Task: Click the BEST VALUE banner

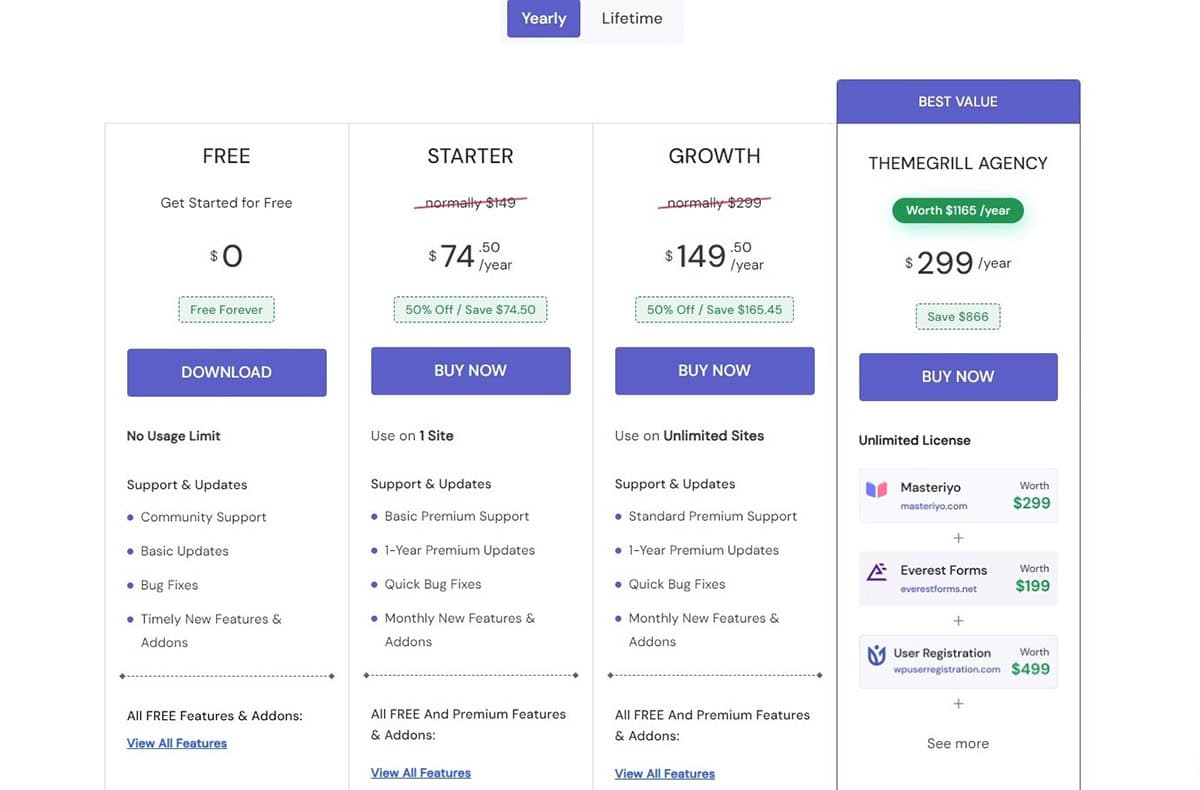Action: click(x=958, y=102)
